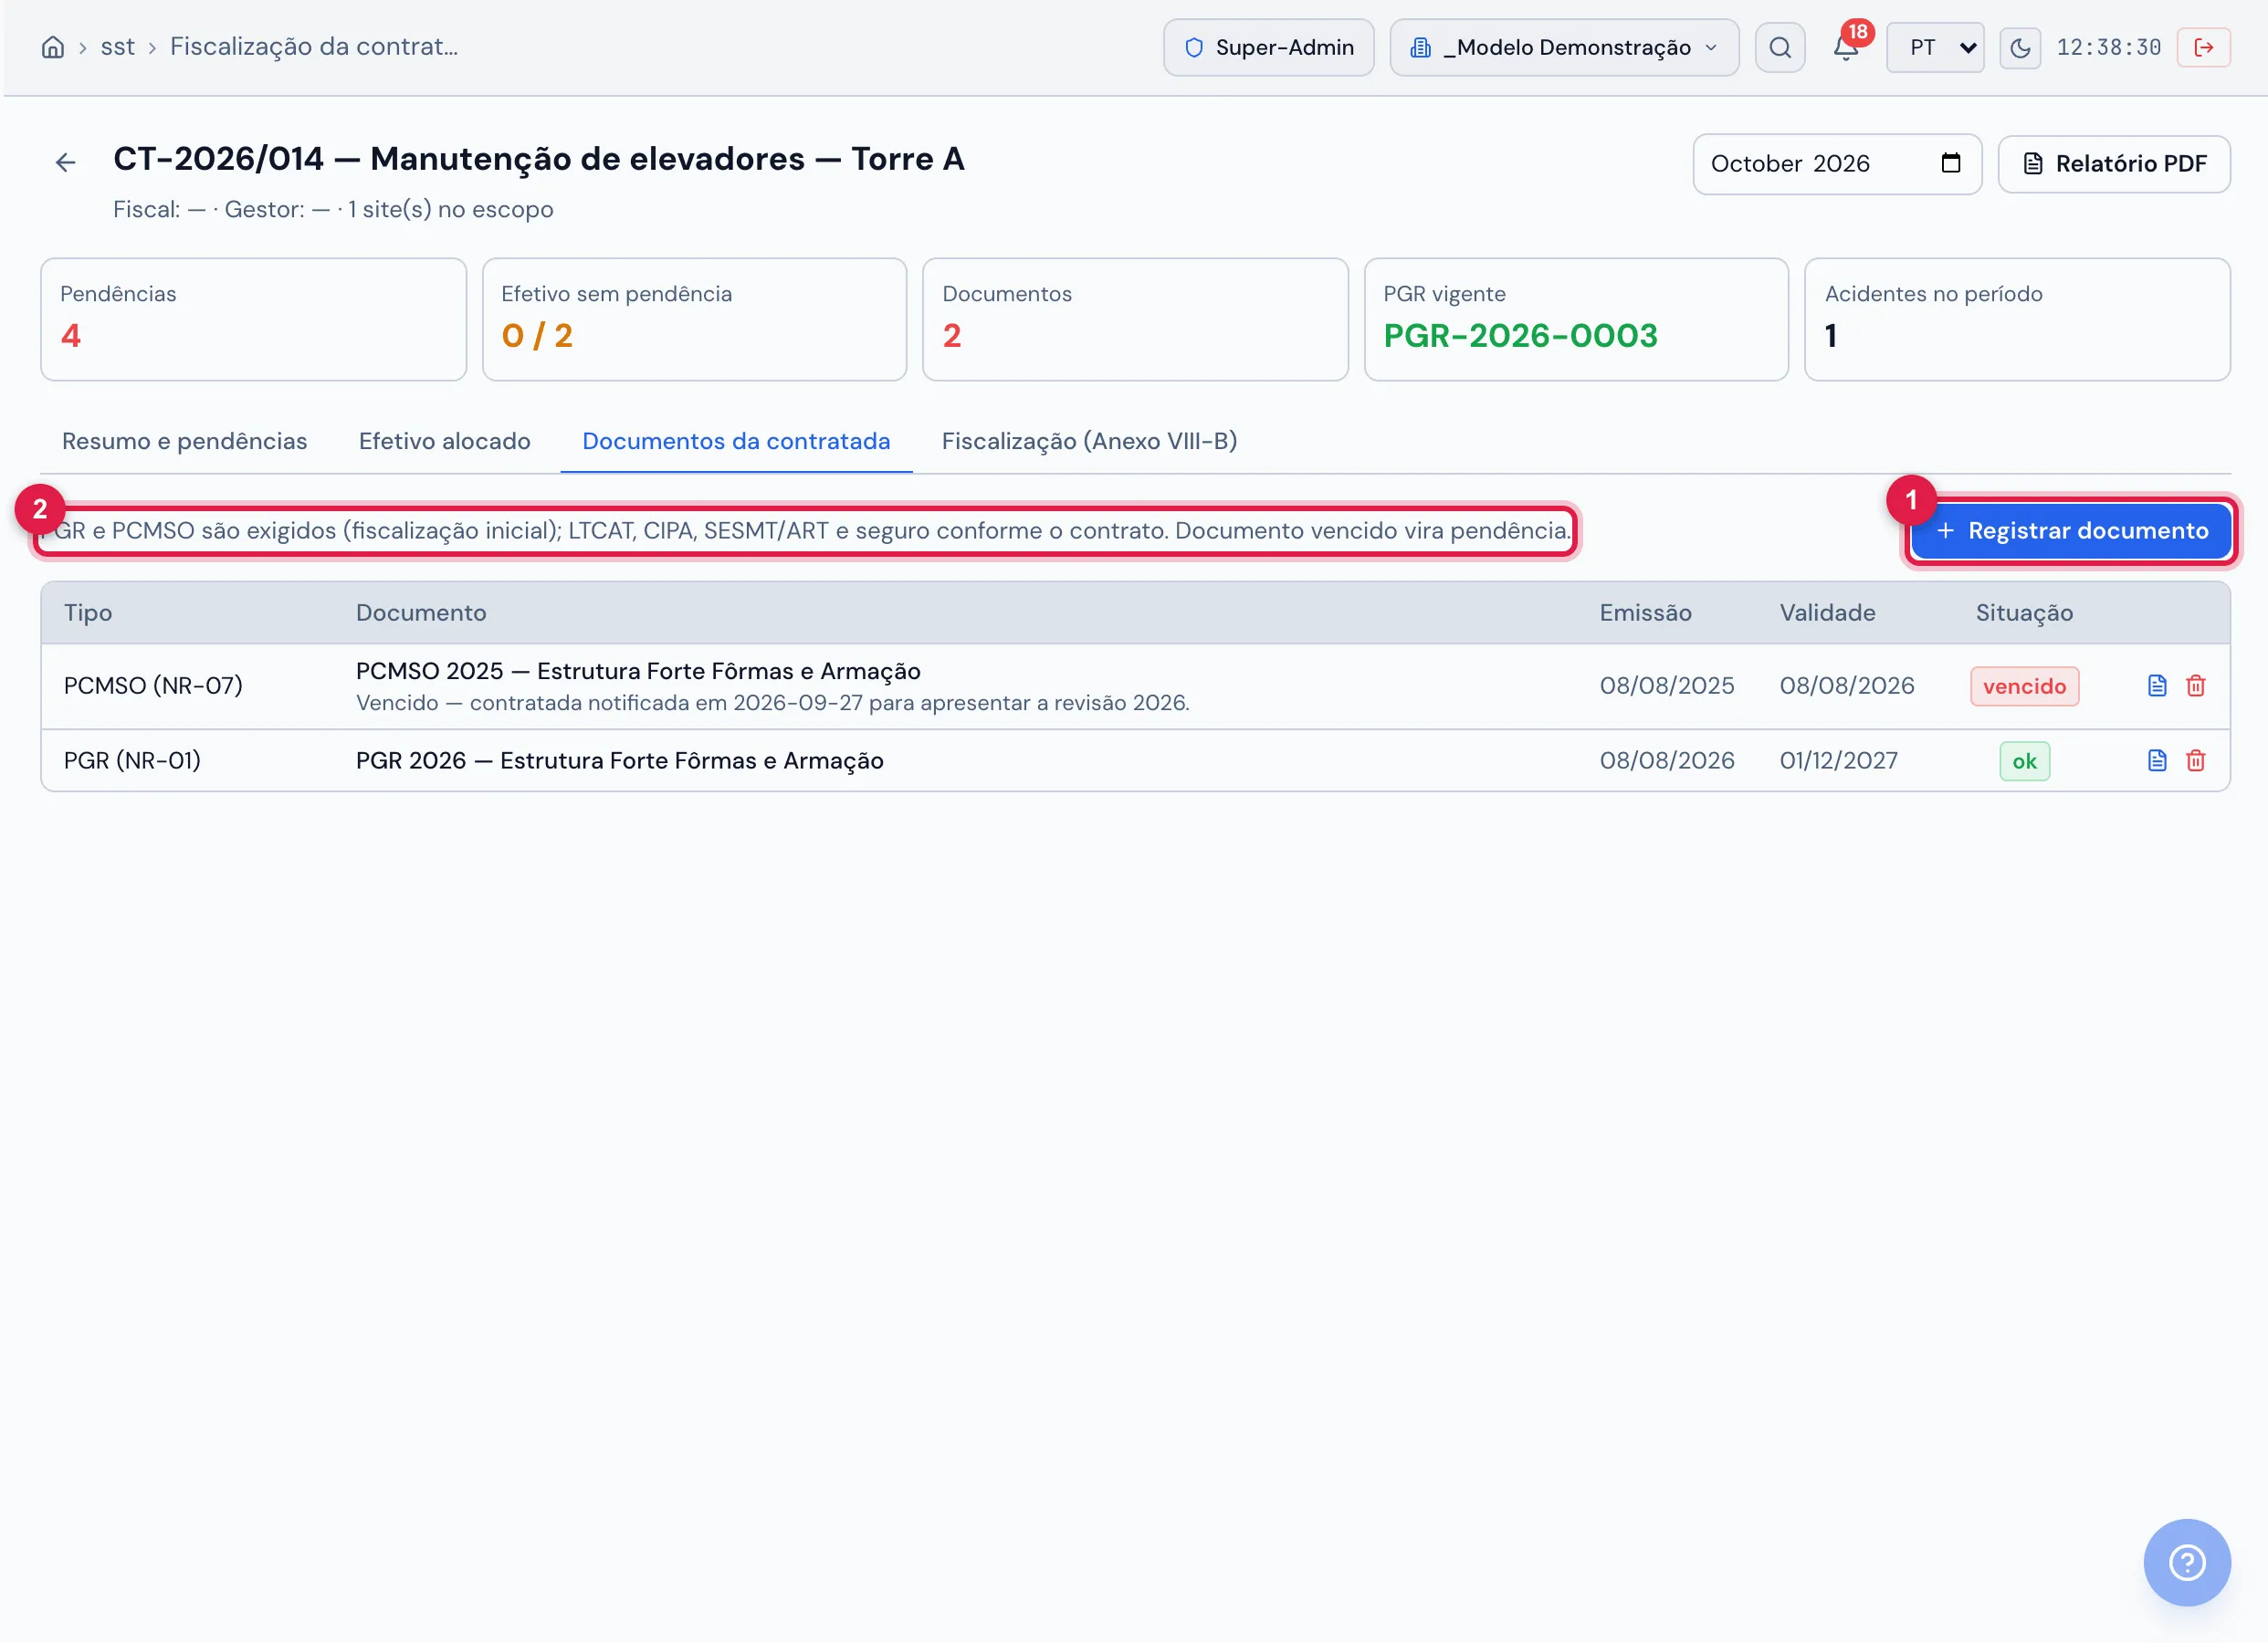Open the calendar picker icon
Viewport: 2268px width, 1643px height.
1950,163
